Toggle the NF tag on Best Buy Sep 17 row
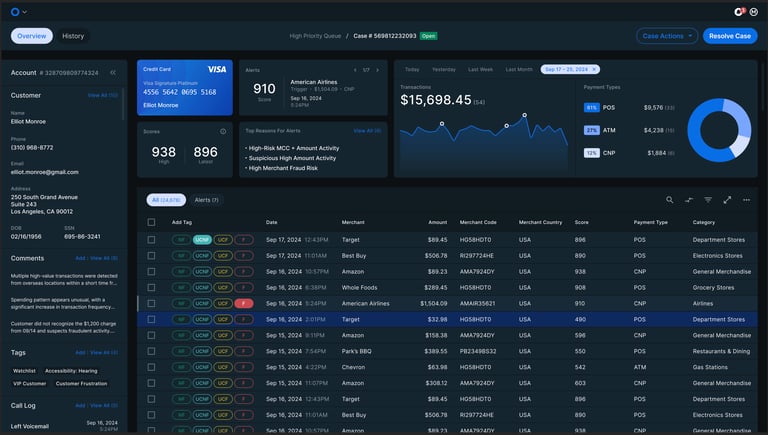768x435 pixels. point(181,256)
